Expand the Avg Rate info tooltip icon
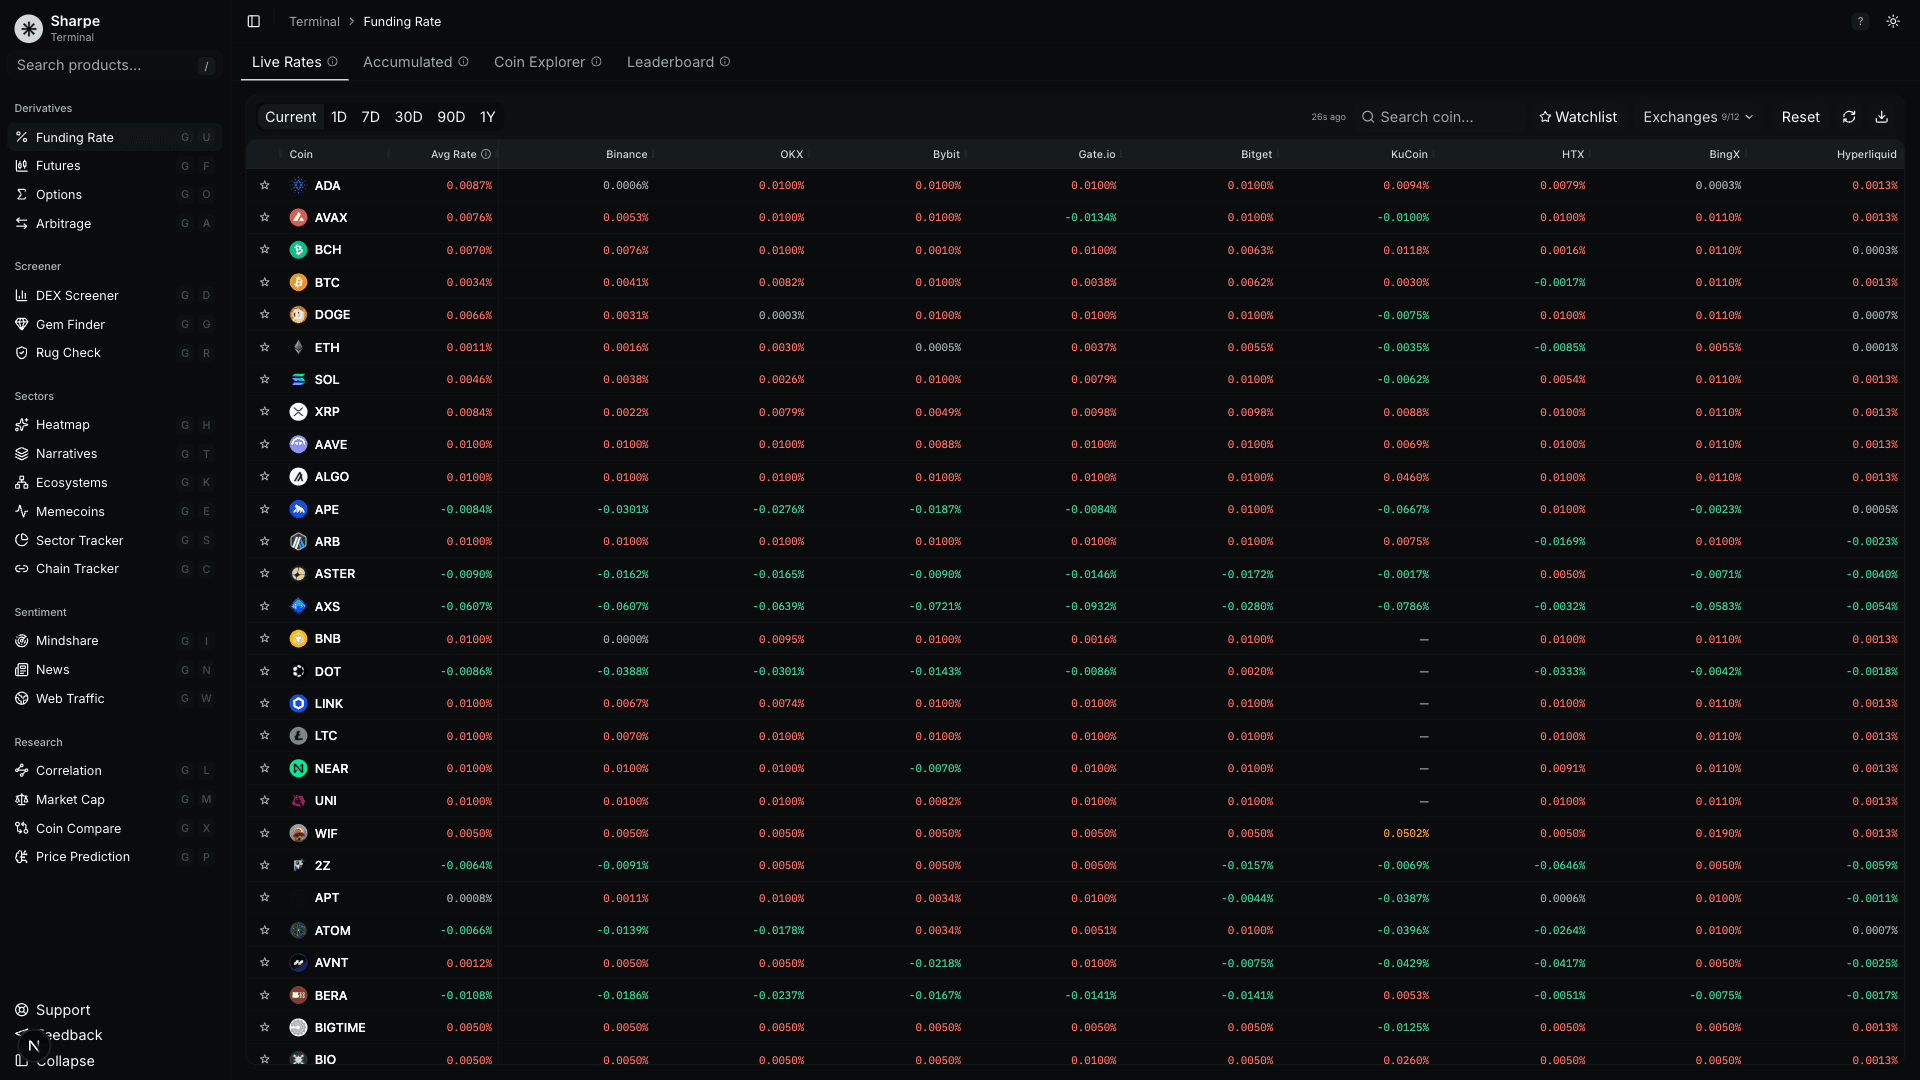This screenshot has height=1080, width=1920. tap(488, 154)
